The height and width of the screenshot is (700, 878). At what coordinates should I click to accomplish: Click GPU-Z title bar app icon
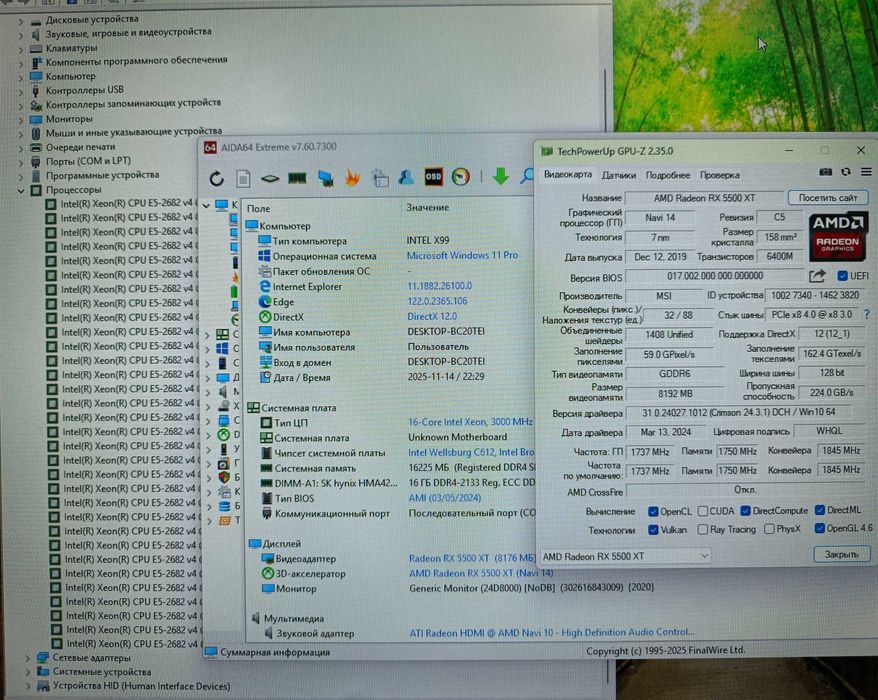[x=547, y=151]
